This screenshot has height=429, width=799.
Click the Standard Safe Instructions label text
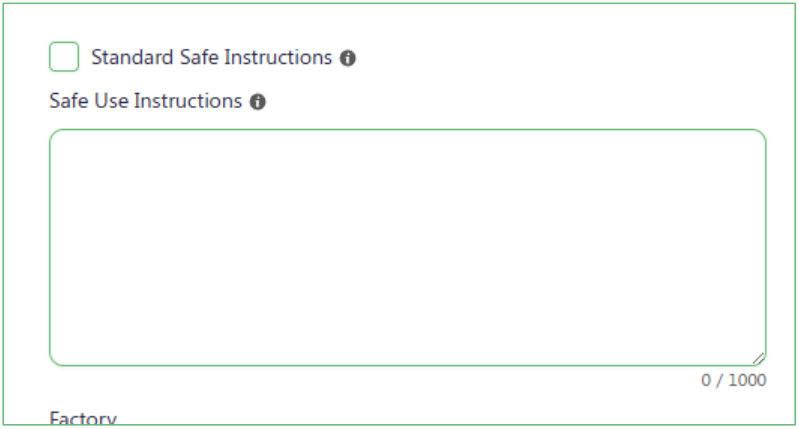point(211,57)
